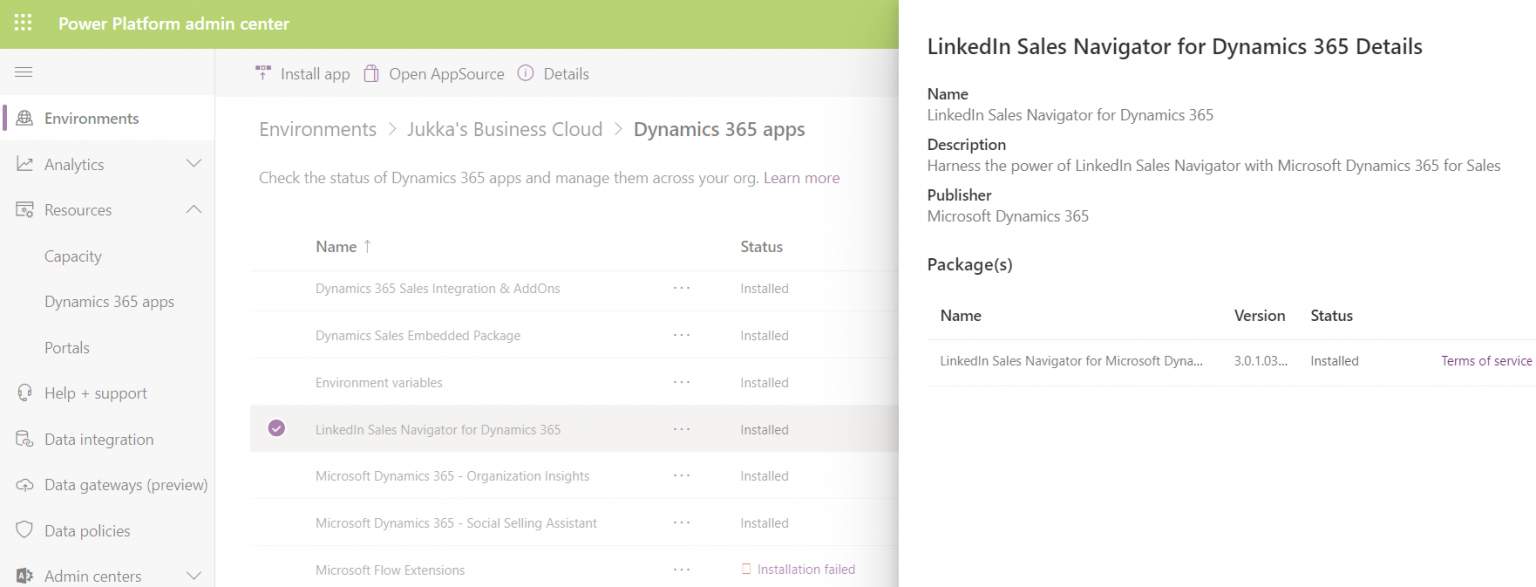This screenshot has height=587, width=1536.
Task: Open more options for LinkedIn Sales Navigator row
Action: tap(682, 429)
